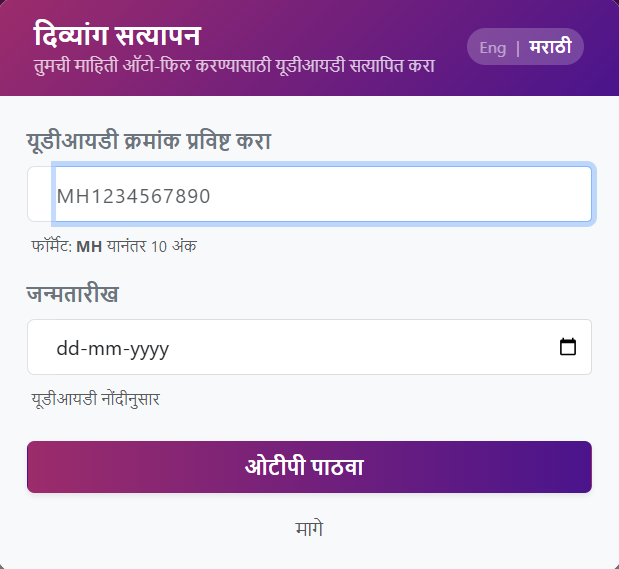Select the yyyy year segment
619x569 pixels.
coord(146,349)
